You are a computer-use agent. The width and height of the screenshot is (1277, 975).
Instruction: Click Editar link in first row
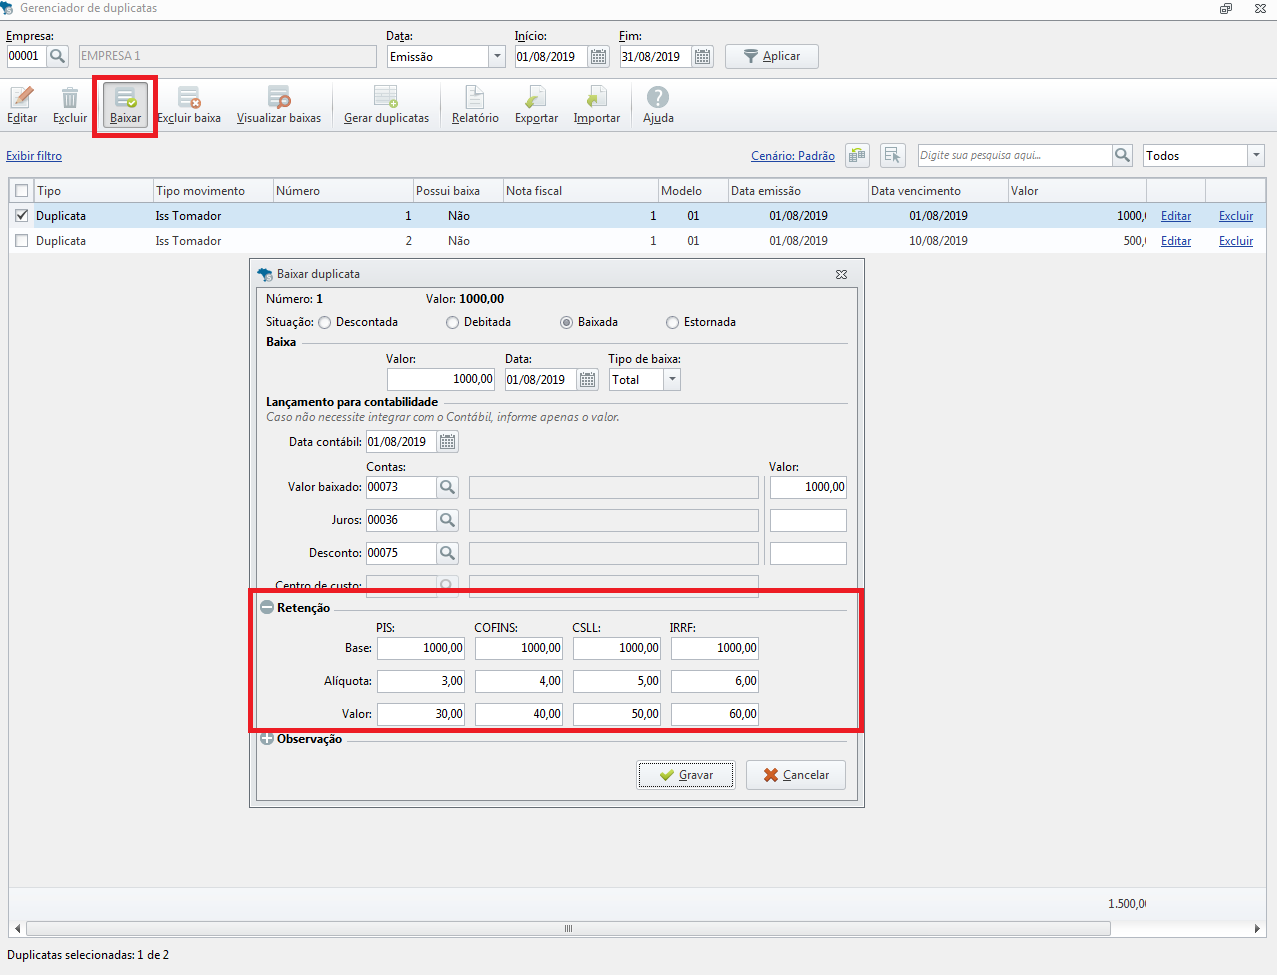pos(1176,216)
